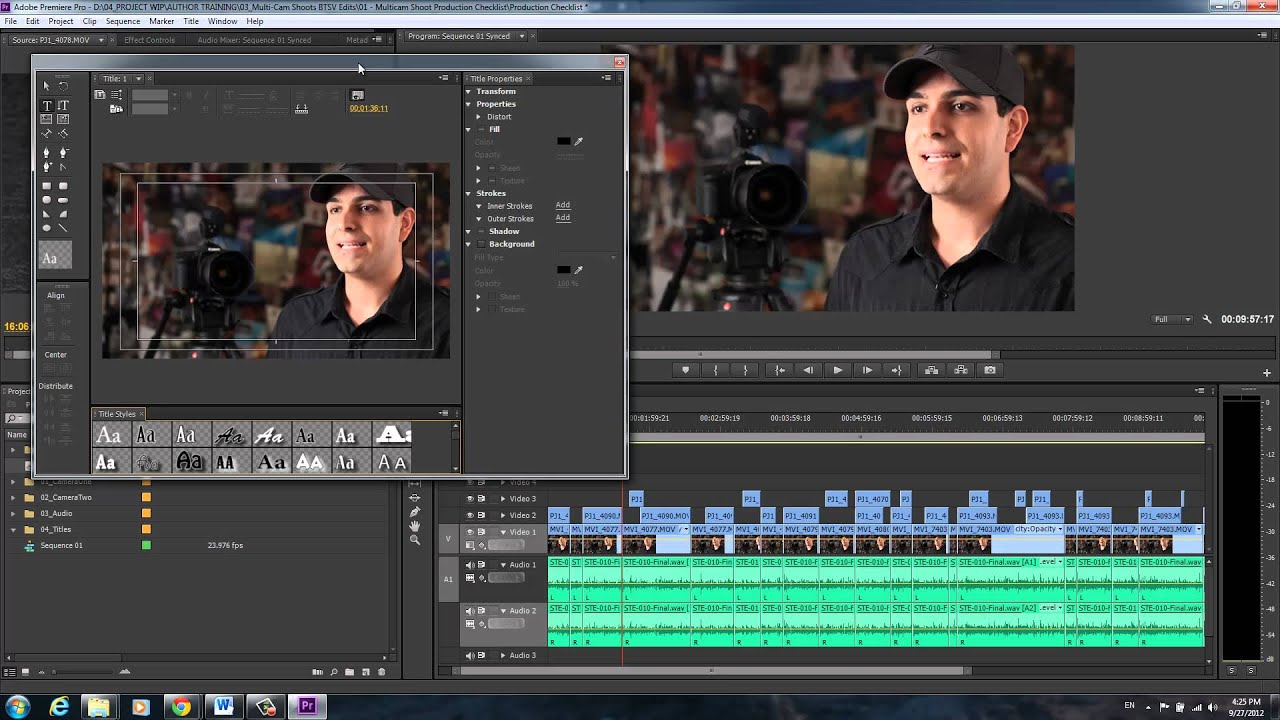The height and width of the screenshot is (720, 1280).
Task: Select the timeline Zoom tool
Action: [x=415, y=540]
